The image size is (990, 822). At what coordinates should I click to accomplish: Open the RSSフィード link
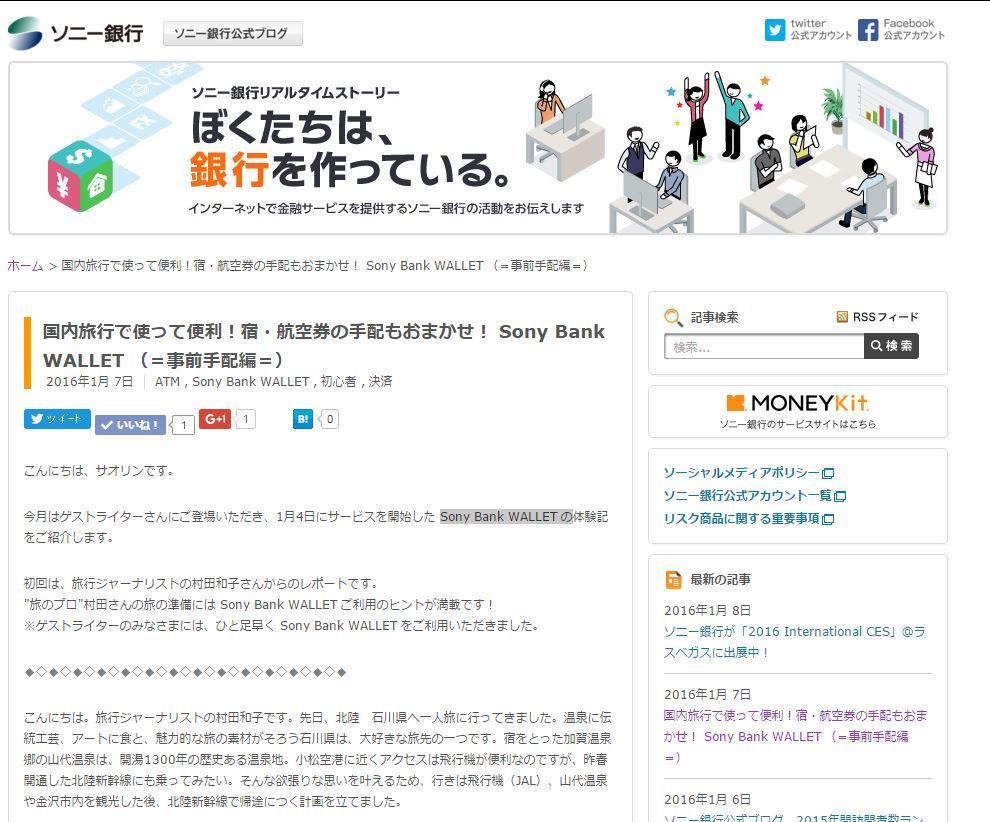[877, 317]
